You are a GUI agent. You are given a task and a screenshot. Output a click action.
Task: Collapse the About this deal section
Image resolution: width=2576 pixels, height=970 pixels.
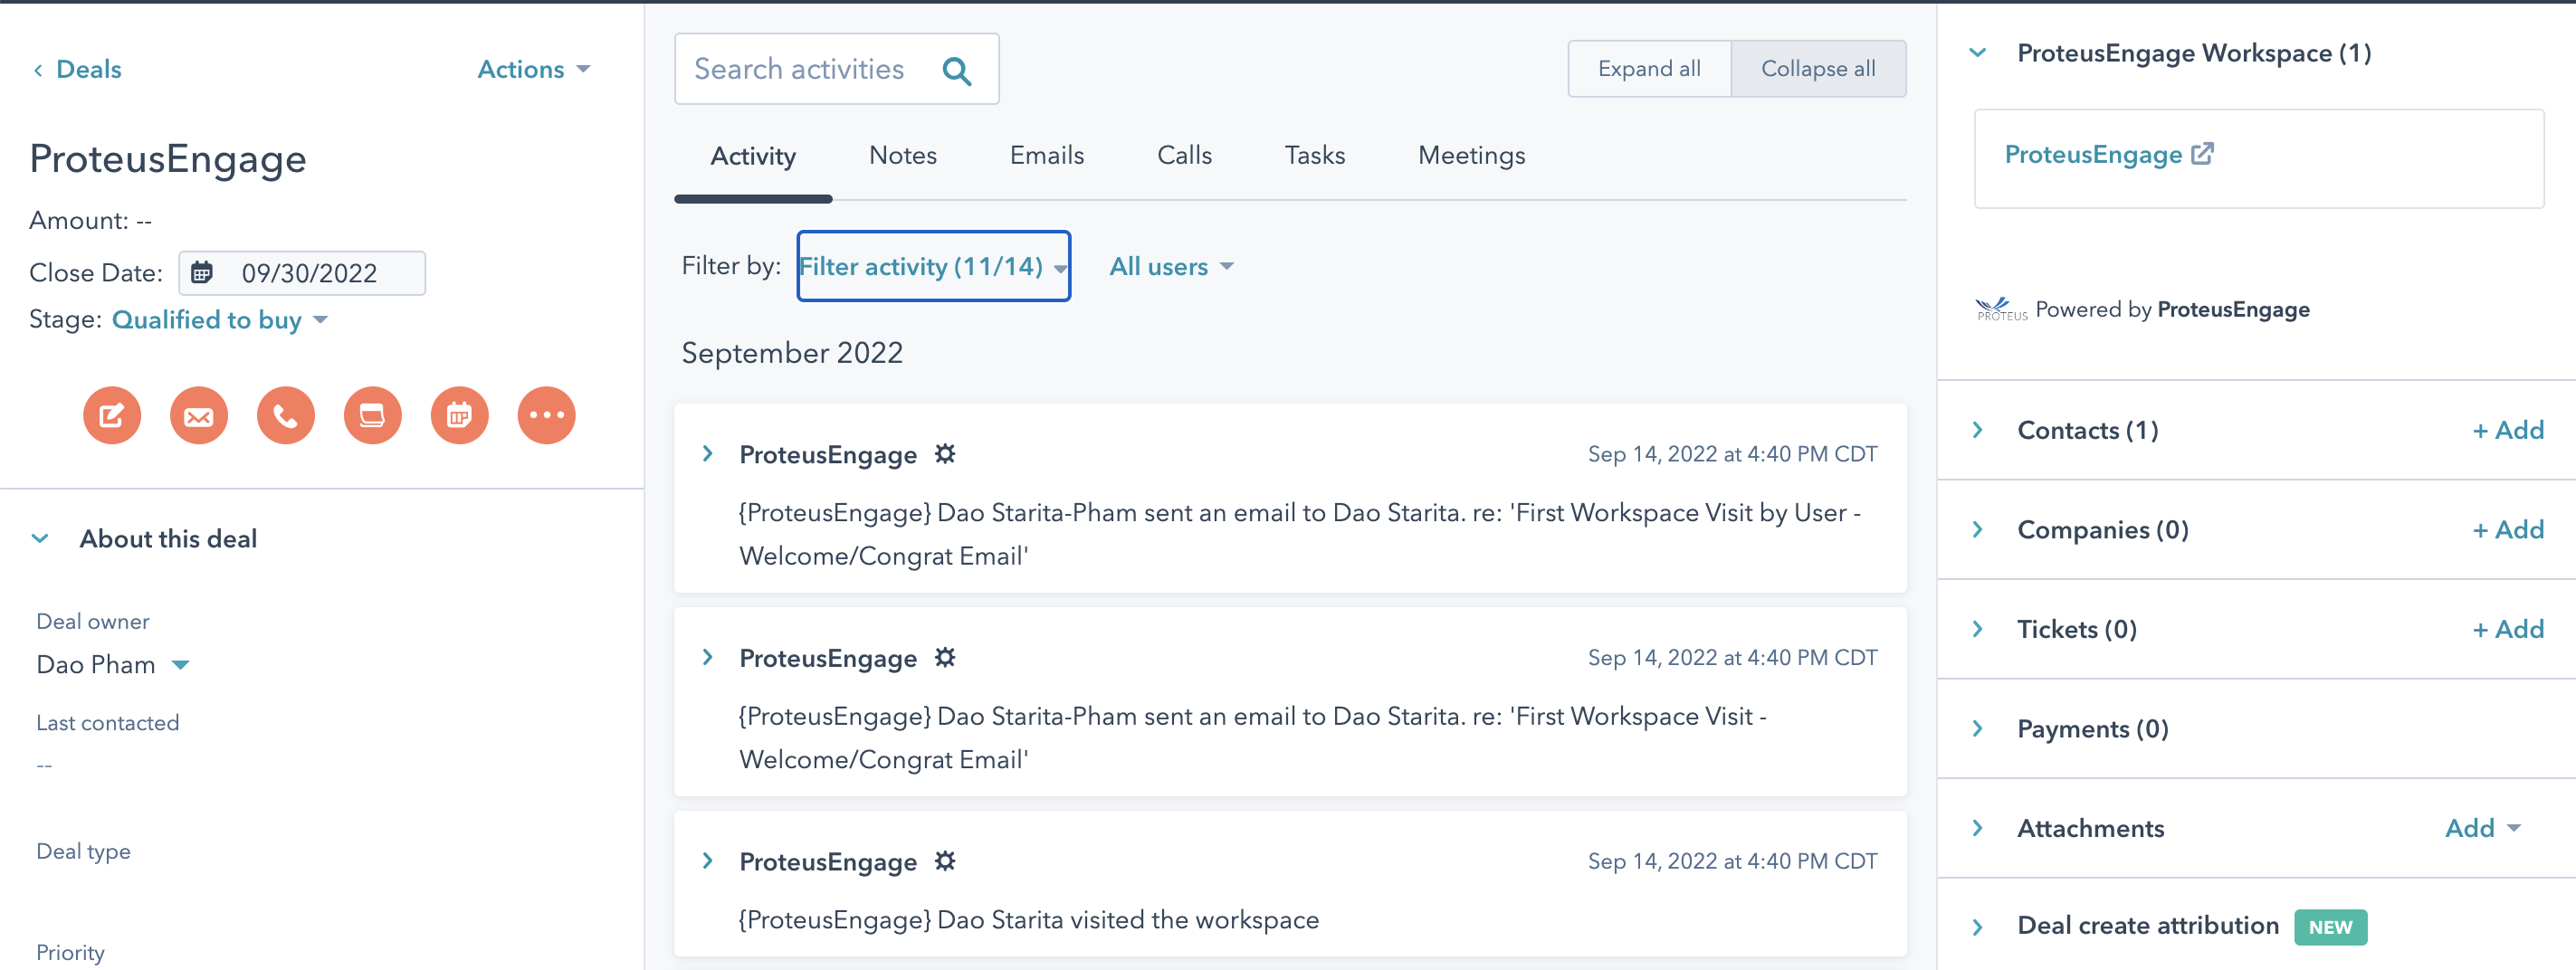tap(40, 538)
